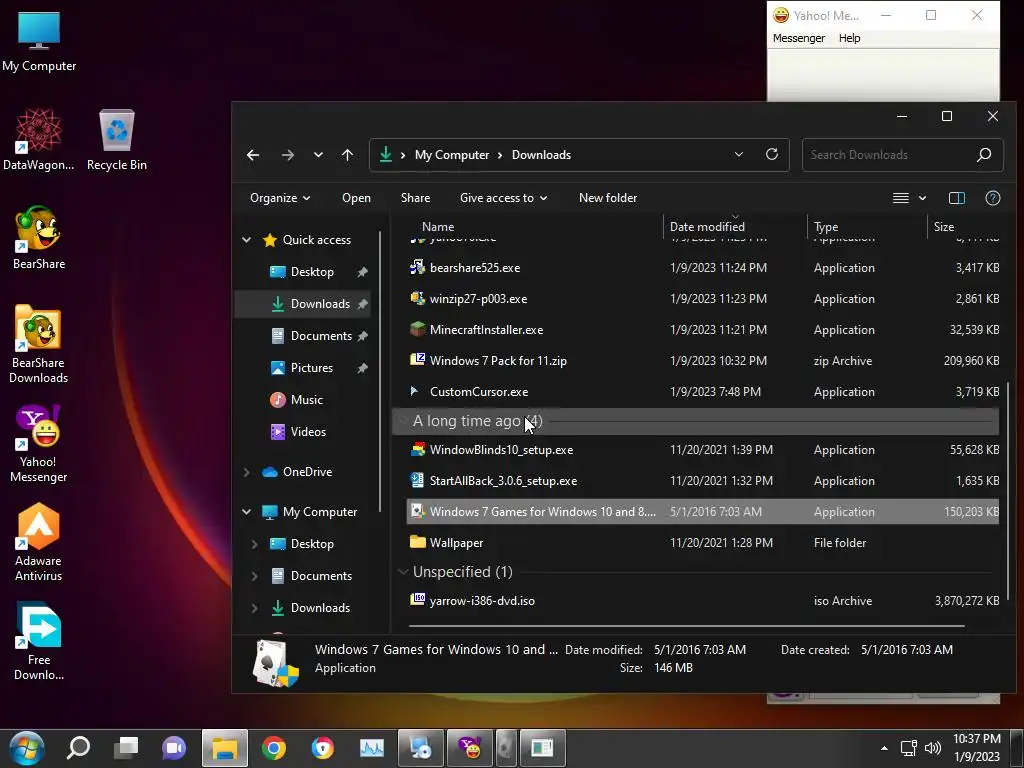Open My Computer desktop icon
The image size is (1024, 768).
39,40
